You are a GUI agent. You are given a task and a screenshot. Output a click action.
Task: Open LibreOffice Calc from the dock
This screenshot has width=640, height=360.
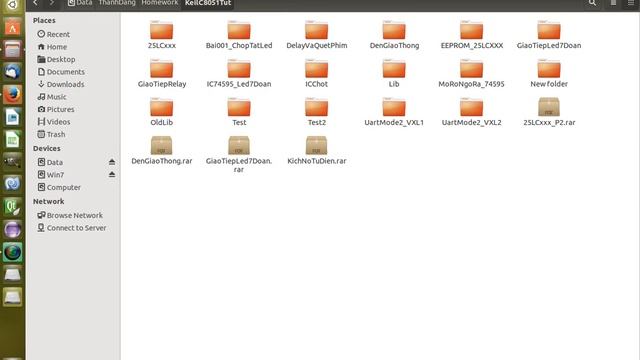pos(12,140)
